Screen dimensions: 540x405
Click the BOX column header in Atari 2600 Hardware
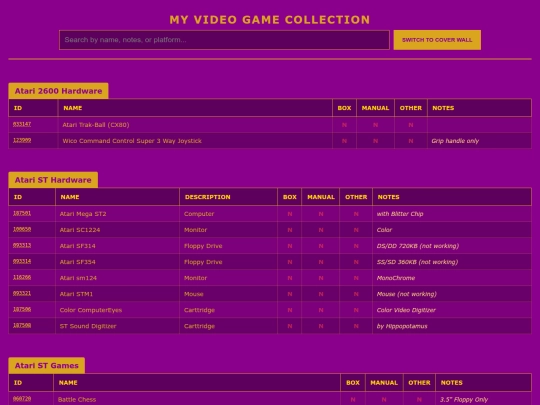(x=344, y=108)
